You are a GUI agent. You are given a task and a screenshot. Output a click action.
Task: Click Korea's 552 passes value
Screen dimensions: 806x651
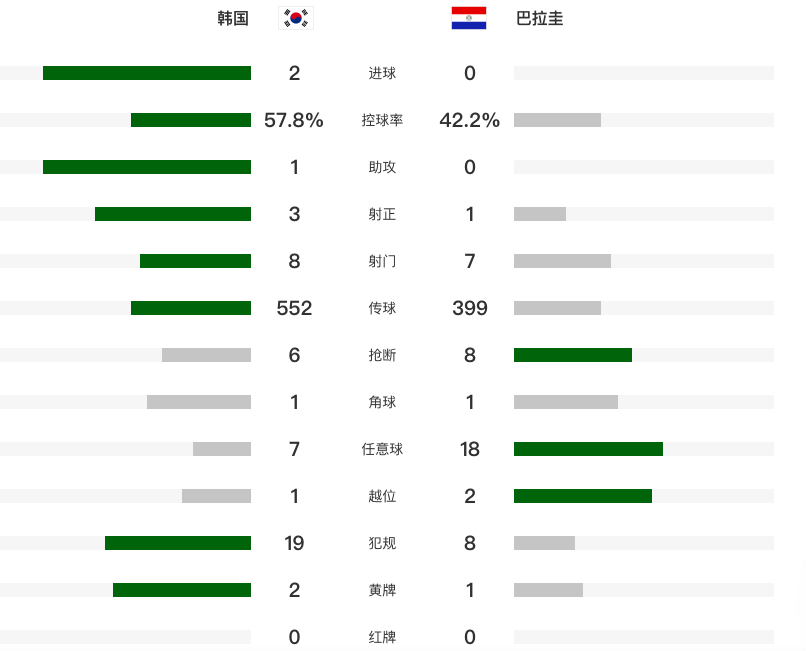[x=294, y=308]
